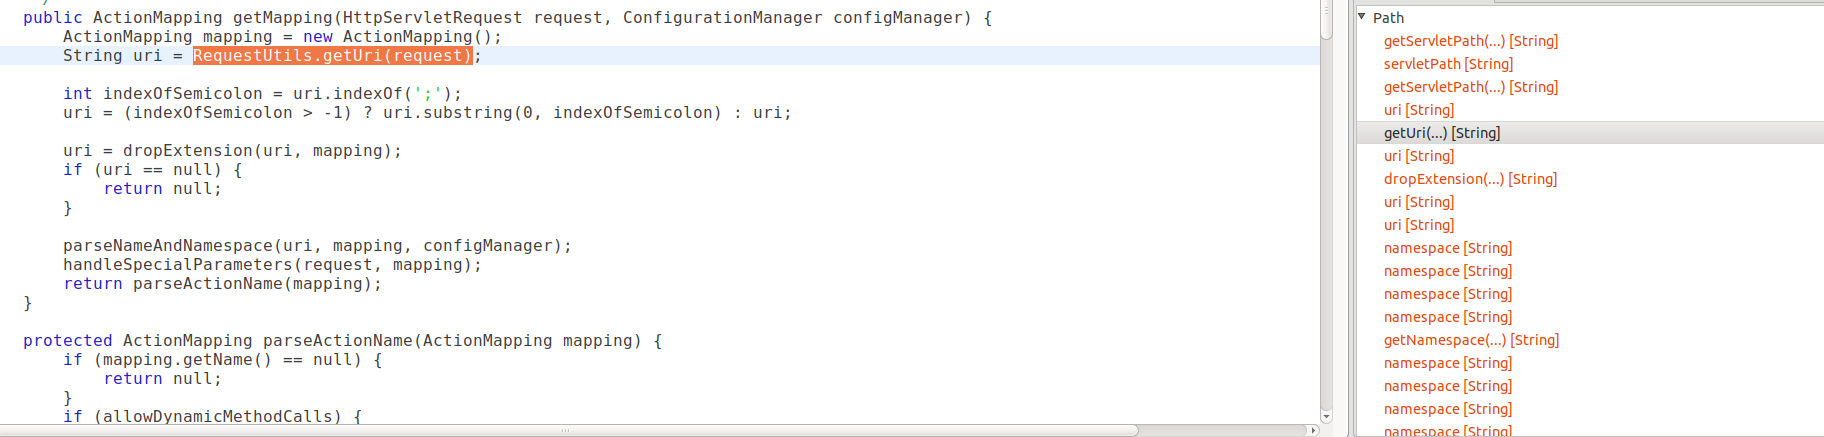Select servletPath [String] in Path tree

click(x=1448, y=64)
